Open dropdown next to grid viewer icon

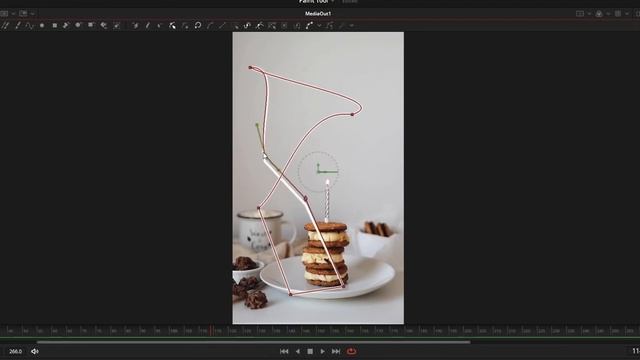pyautogui.click(x=627, y=13)
